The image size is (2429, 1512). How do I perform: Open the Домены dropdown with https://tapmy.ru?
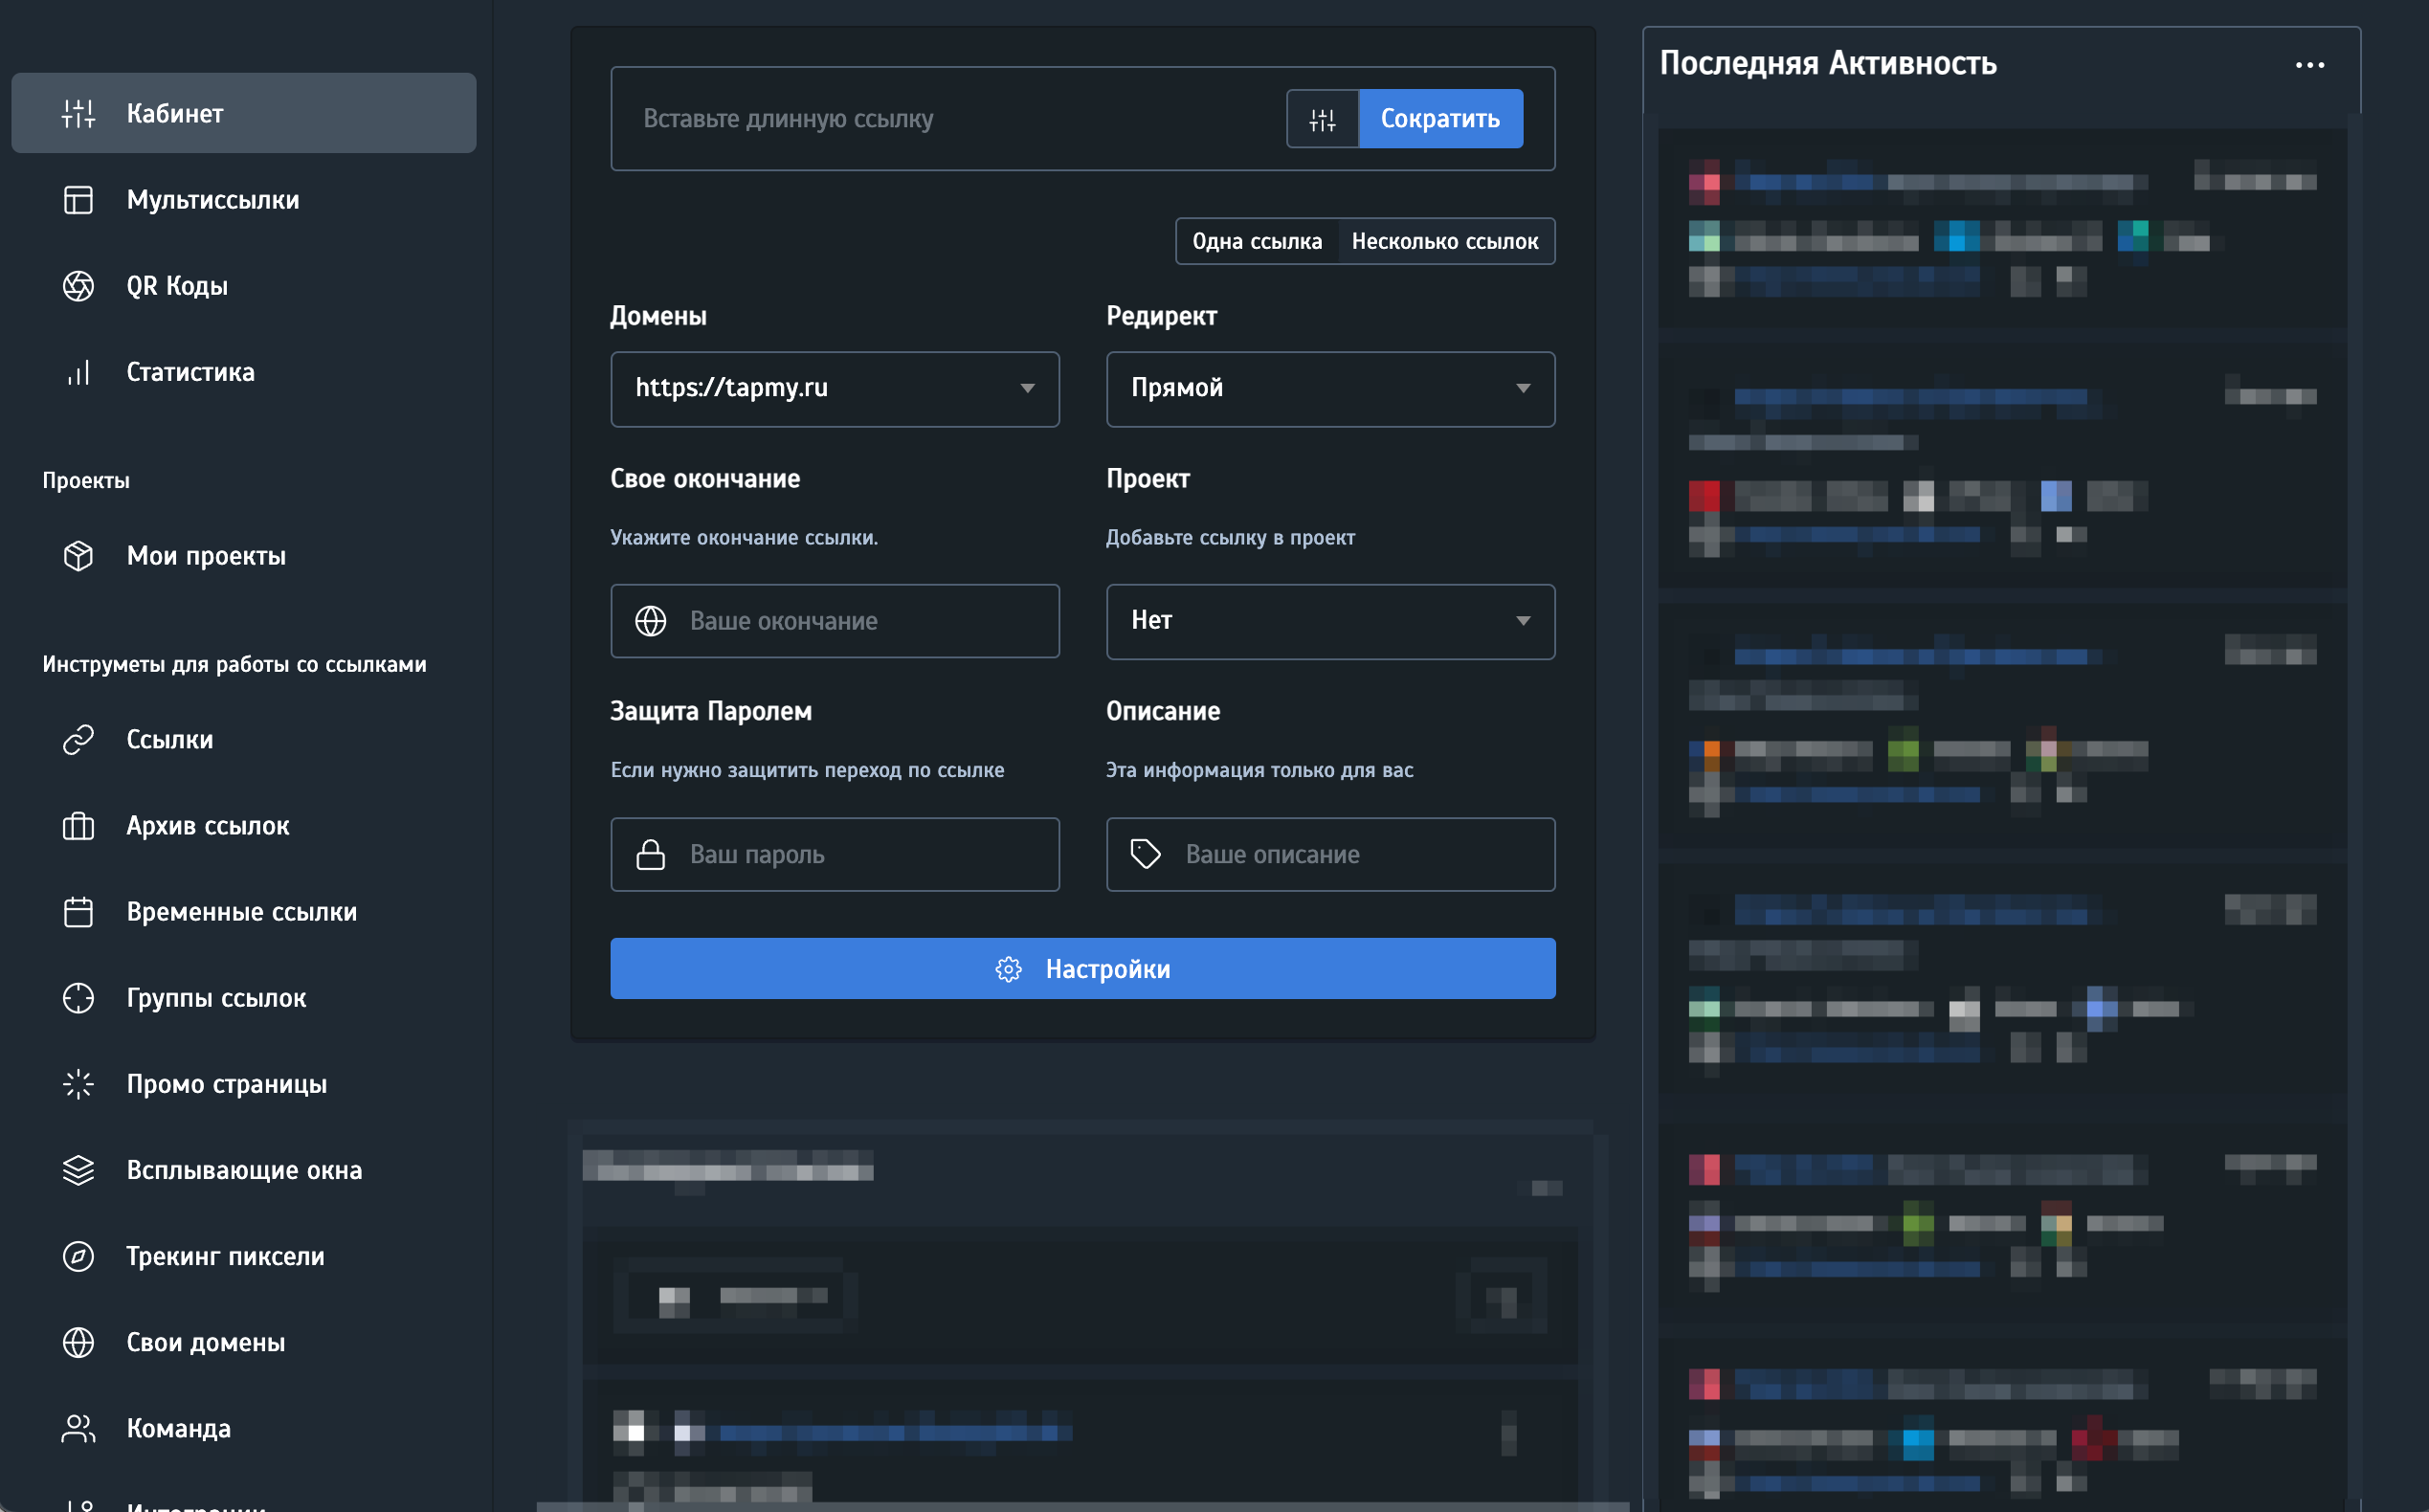click(834, 389)
